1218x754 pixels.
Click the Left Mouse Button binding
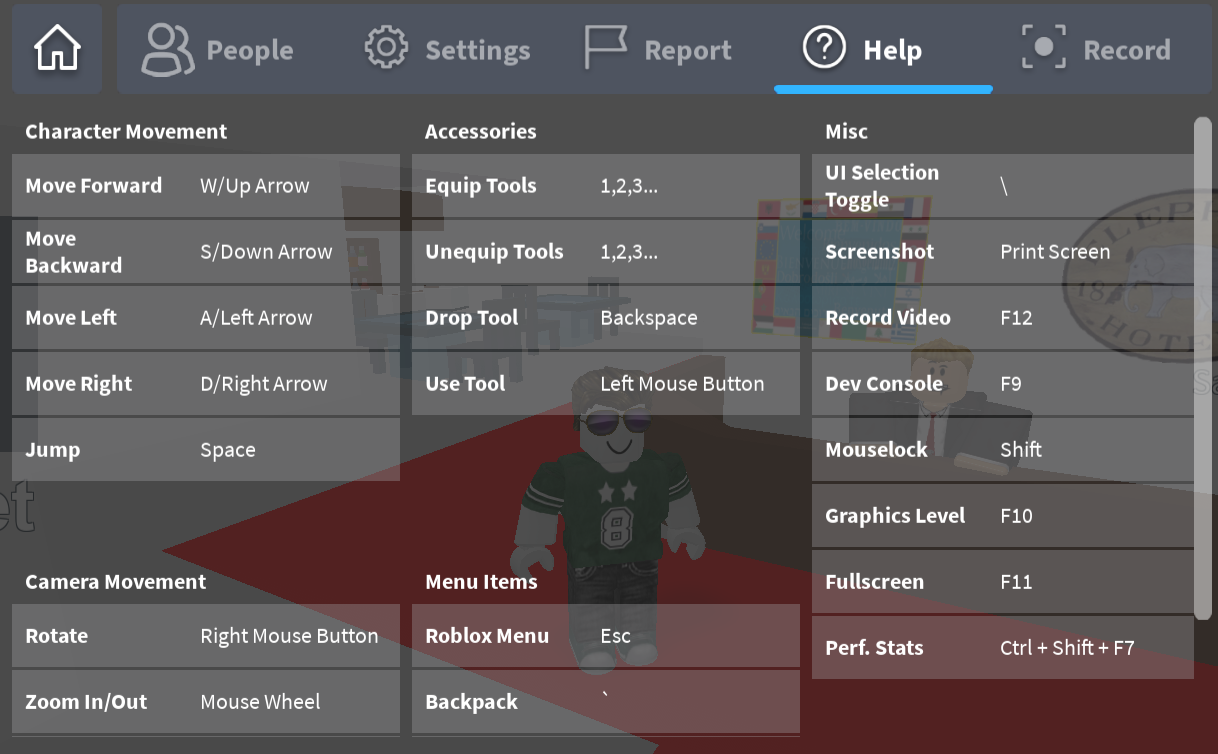tap(682, 384)
